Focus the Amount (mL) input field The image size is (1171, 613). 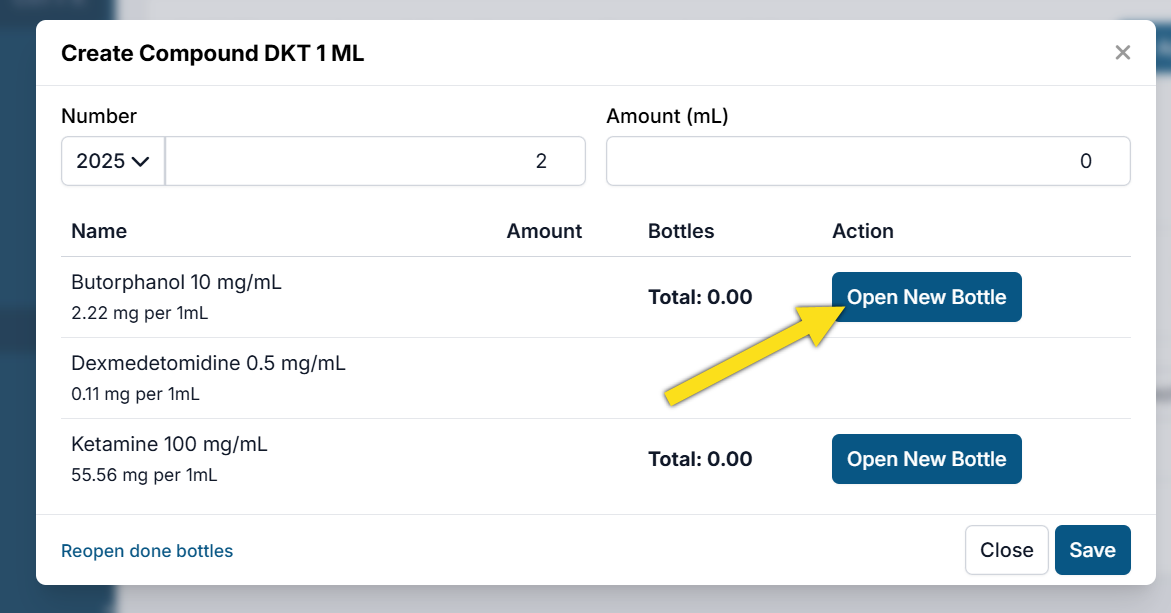pyautogui.click(x=867, y=161)
